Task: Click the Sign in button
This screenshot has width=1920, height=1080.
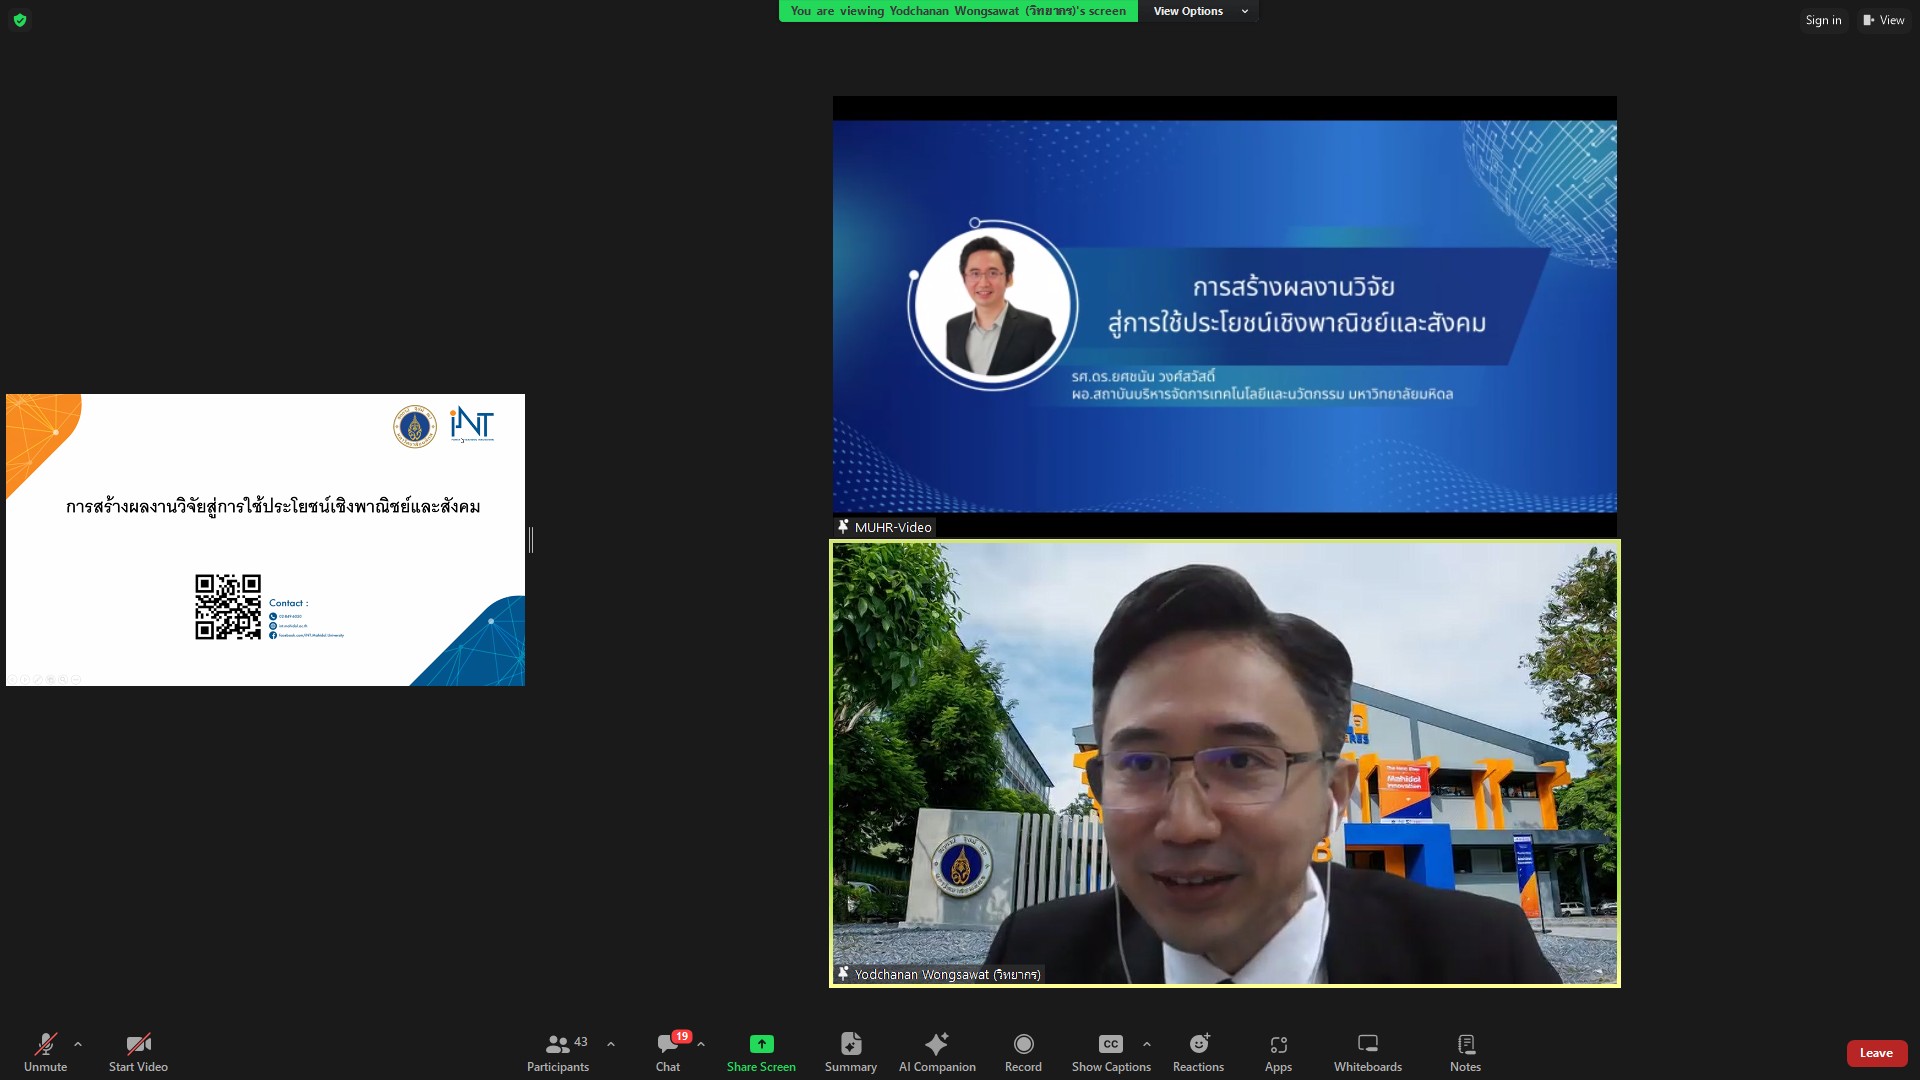Action: point(1822,20)
